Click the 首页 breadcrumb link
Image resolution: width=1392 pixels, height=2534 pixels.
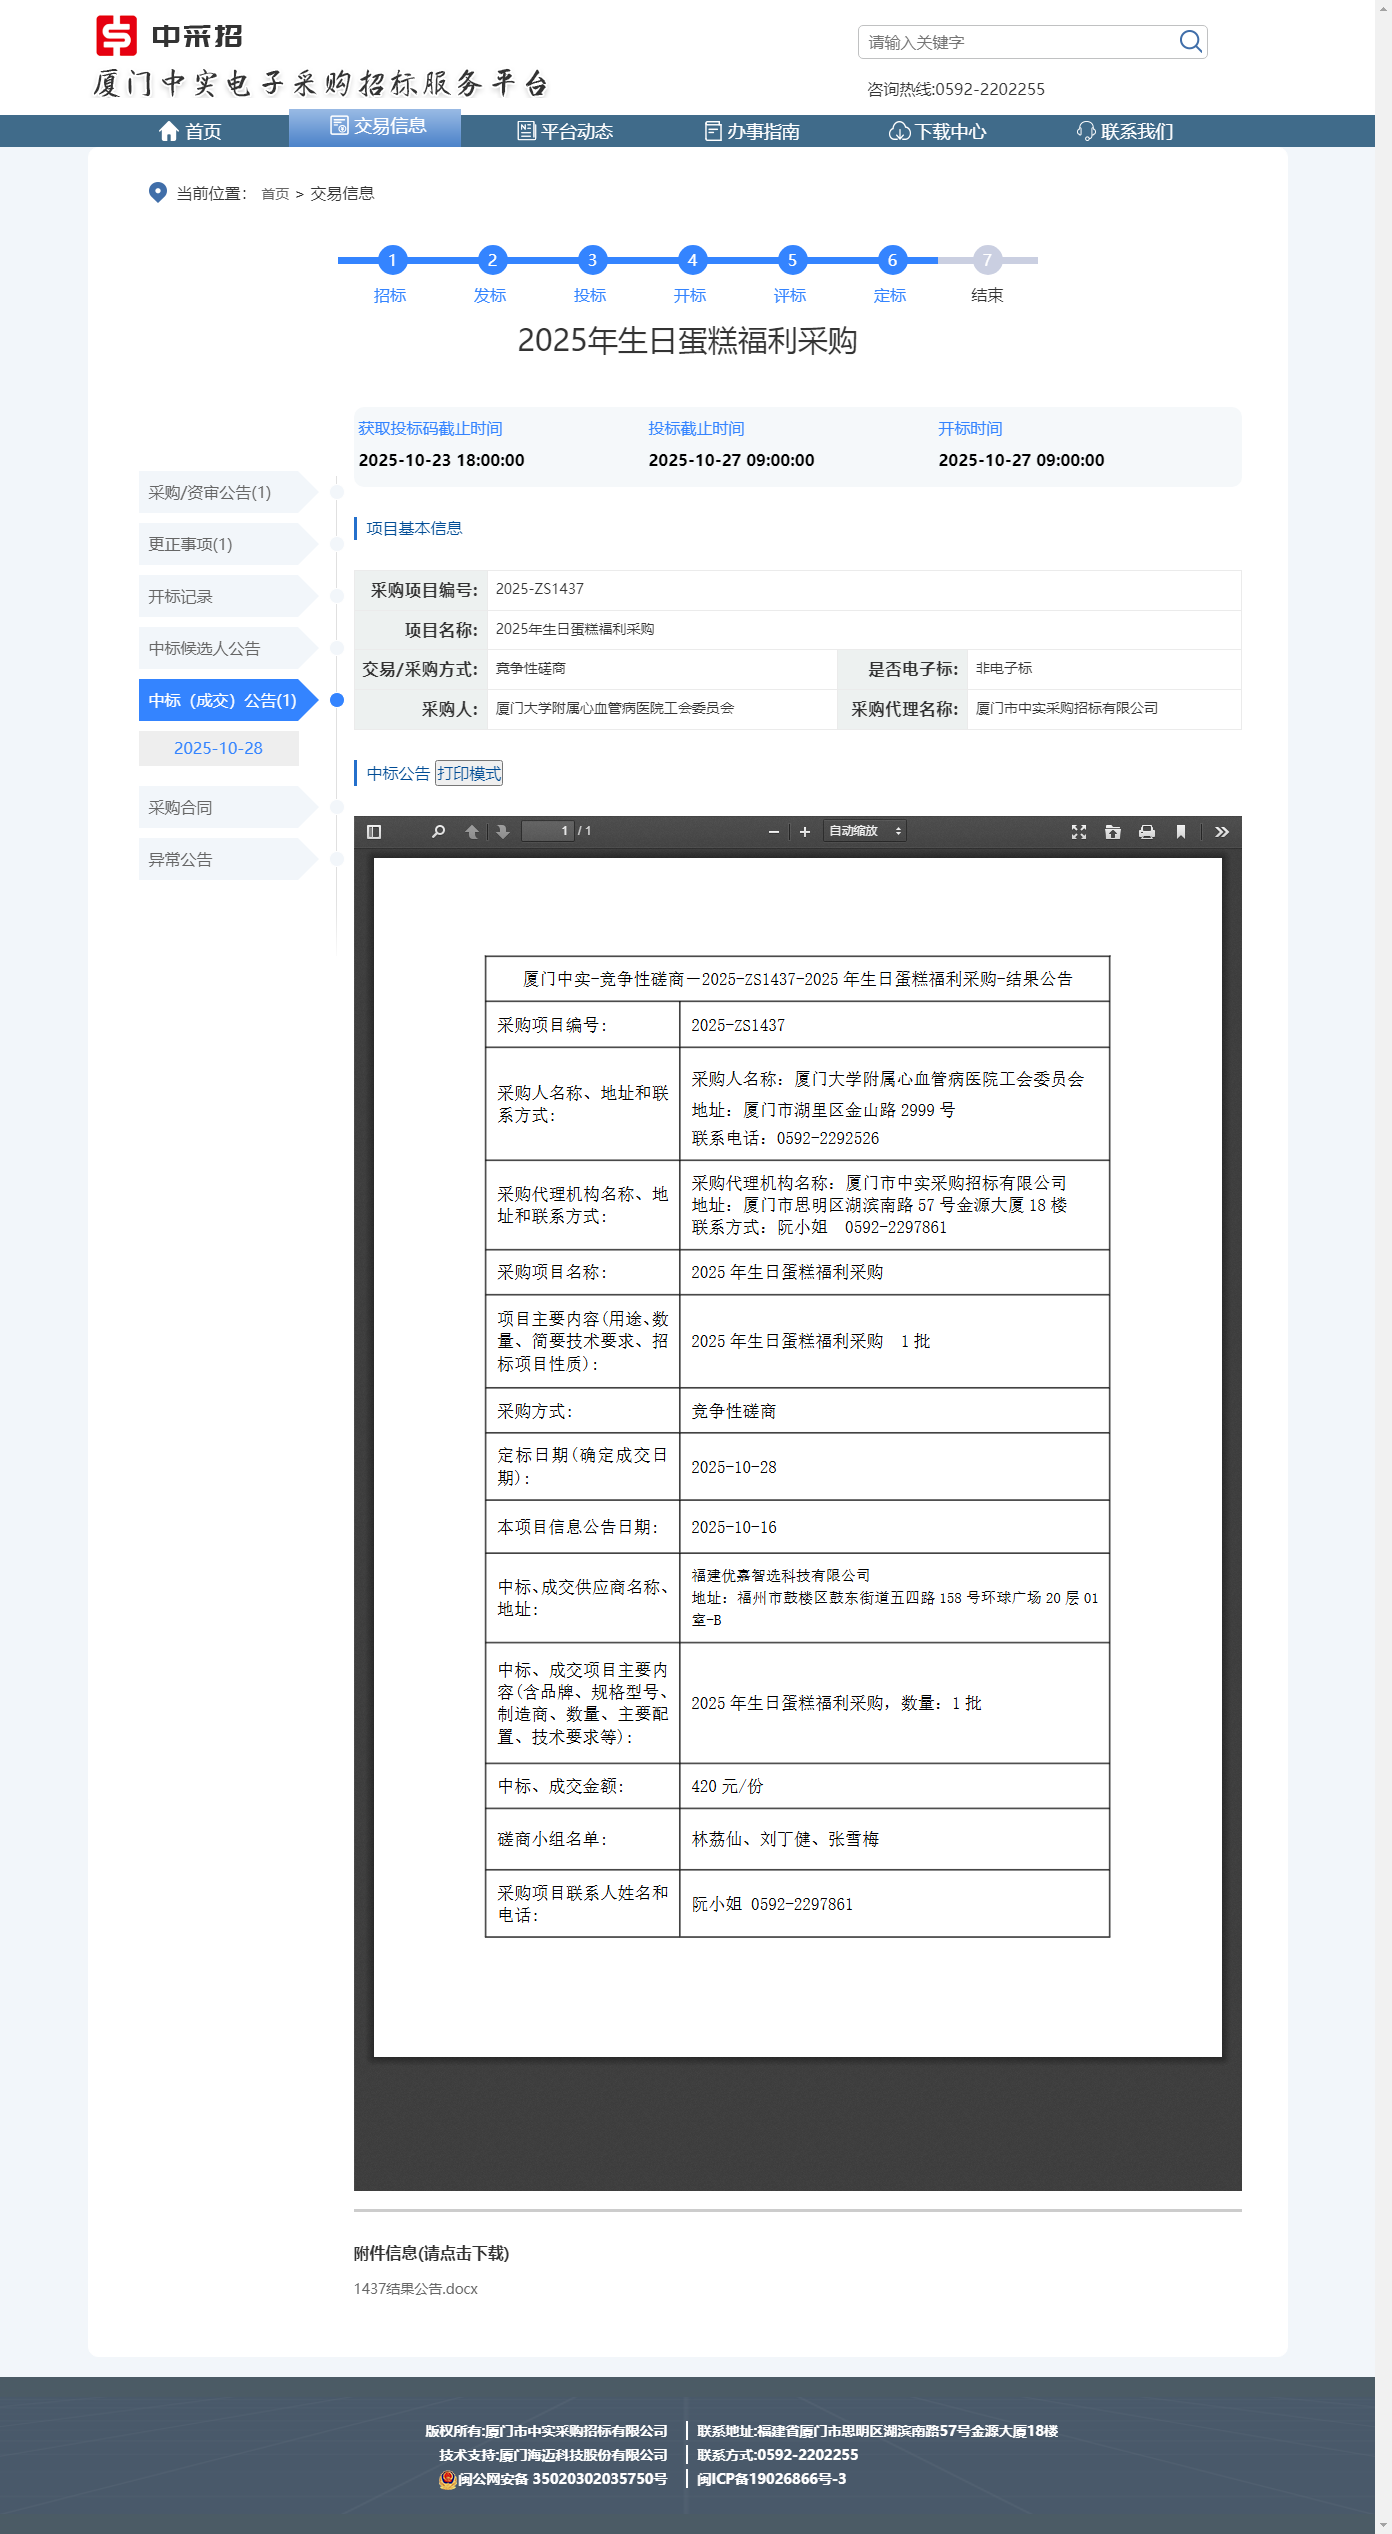(275, 194)
